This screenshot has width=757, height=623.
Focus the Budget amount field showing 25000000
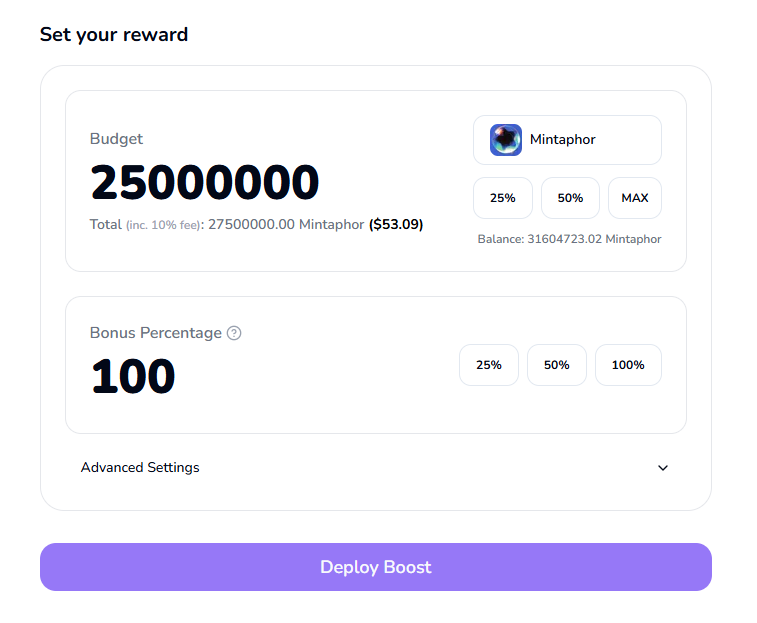pos(205,183)
